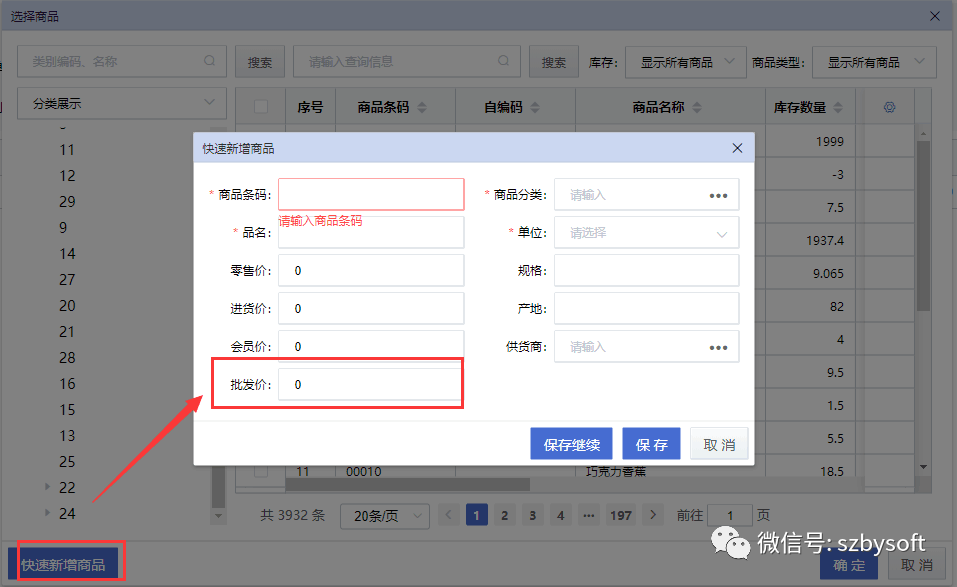
Task: Go to page 2
Action: click(x=505, y=515)
